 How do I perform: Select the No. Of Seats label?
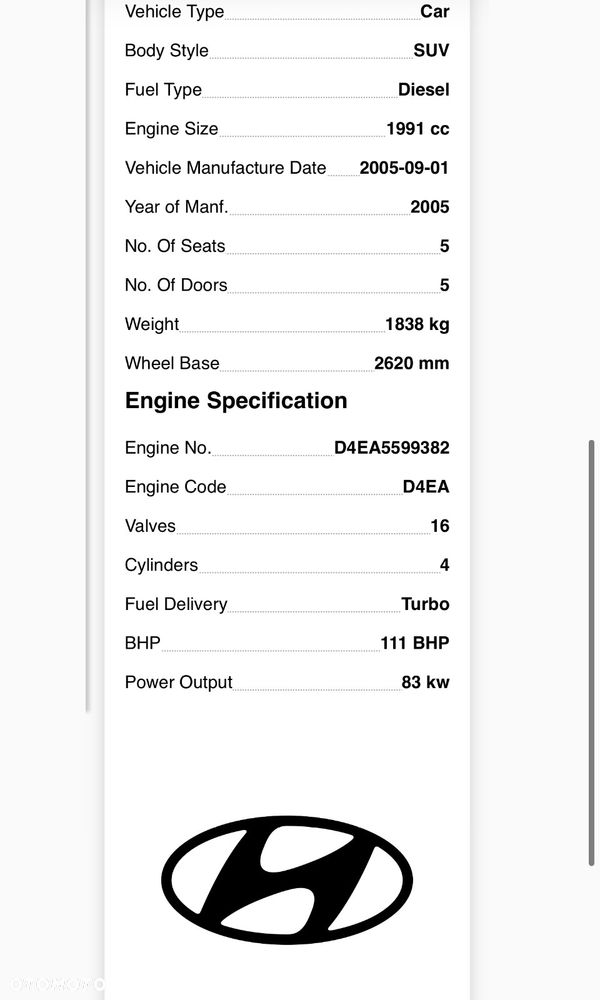175,246
